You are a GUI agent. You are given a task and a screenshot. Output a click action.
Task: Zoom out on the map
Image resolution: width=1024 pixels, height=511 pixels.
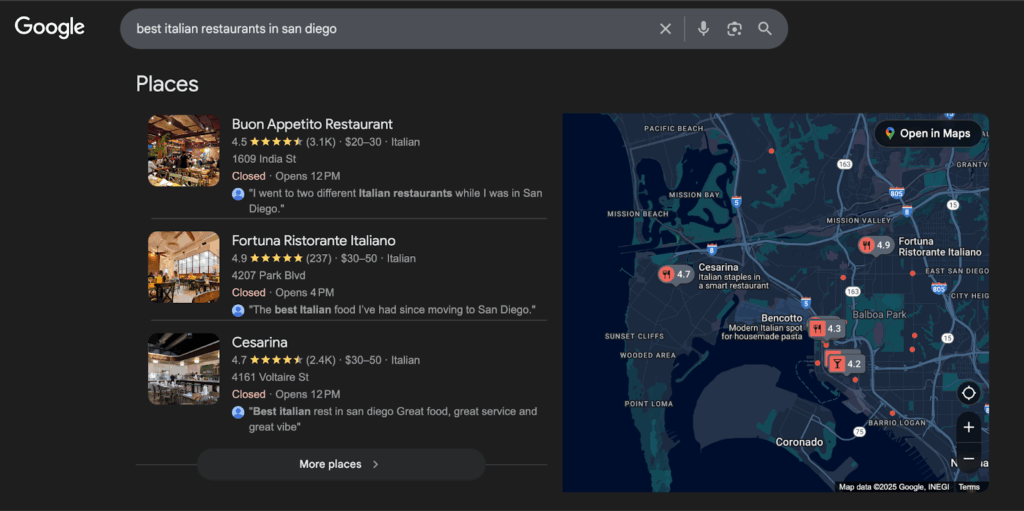(x=967, y=459)
